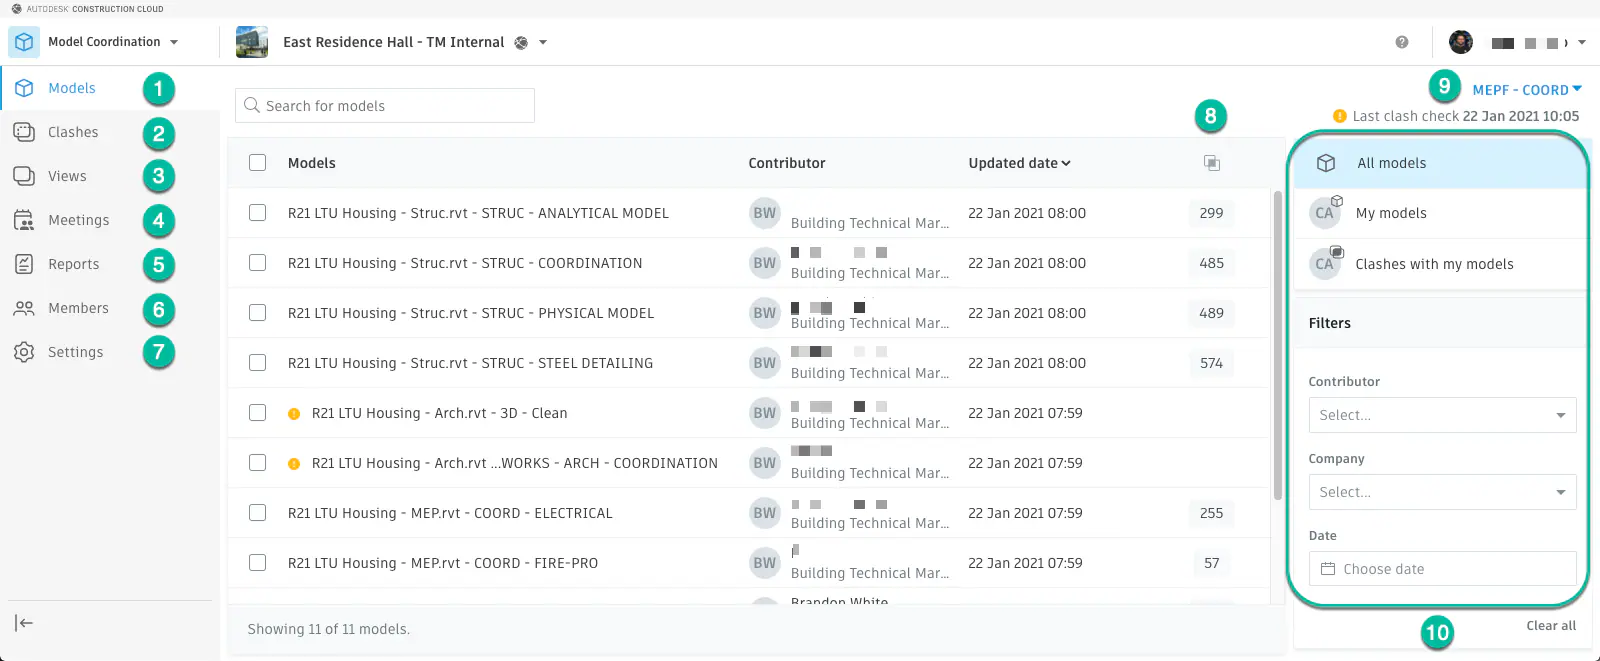This screenshot has width=1600, height=661.
Task: Click BW avatar on ELECTRICAL row
Action: [765, 513]
